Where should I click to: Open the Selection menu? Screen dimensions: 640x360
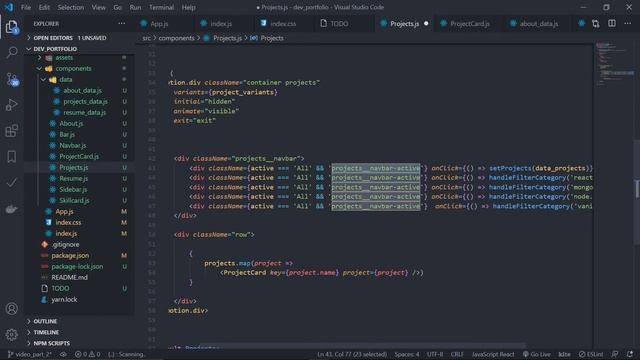tap(71, 7)
